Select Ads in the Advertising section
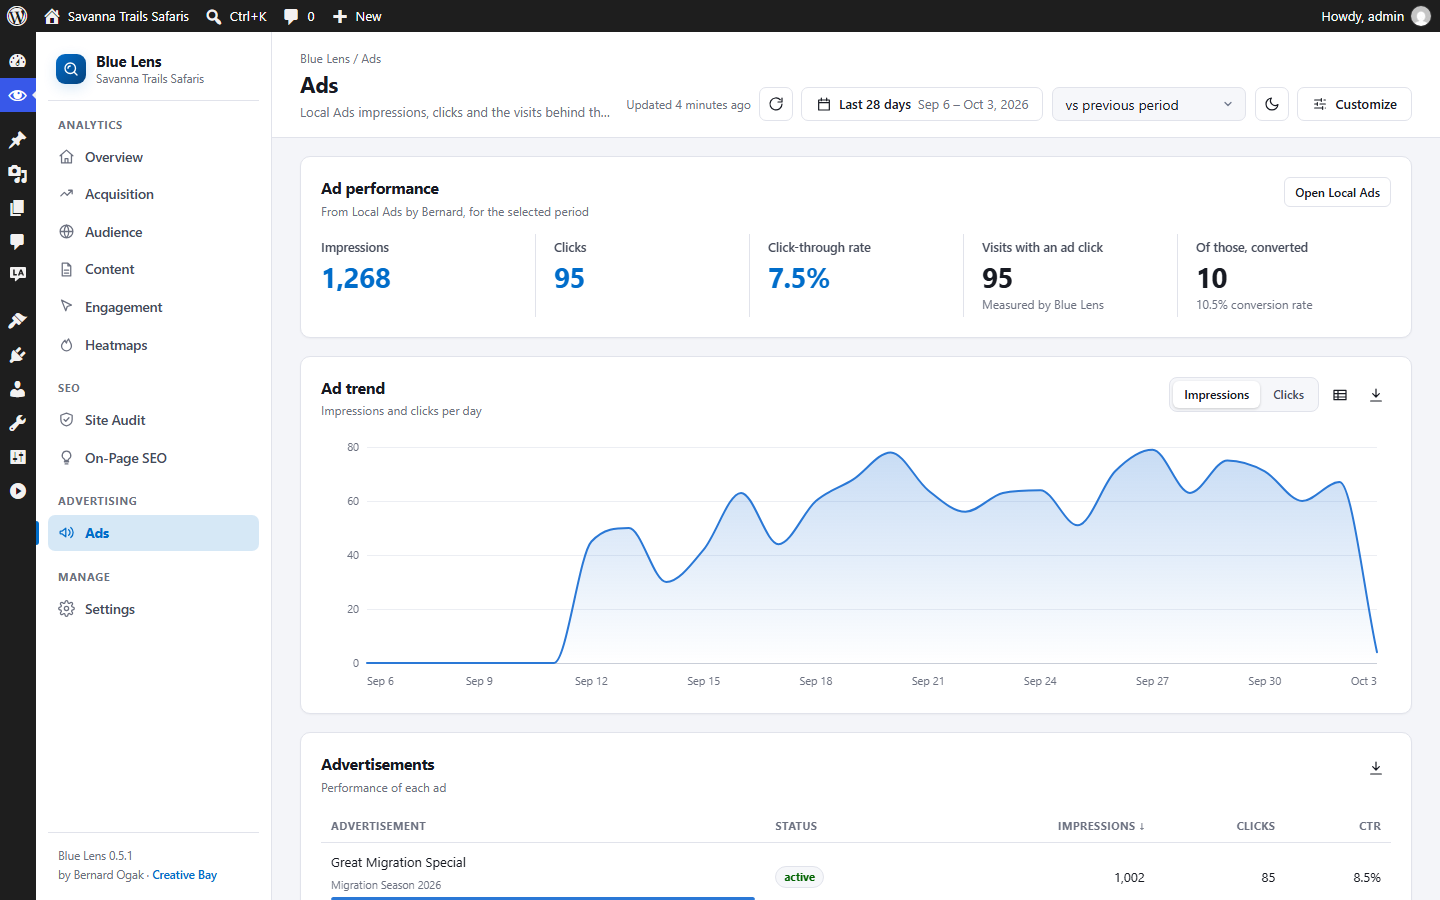Image resolution: width=1440 pixels, height=900 pixels. [153, 533]
